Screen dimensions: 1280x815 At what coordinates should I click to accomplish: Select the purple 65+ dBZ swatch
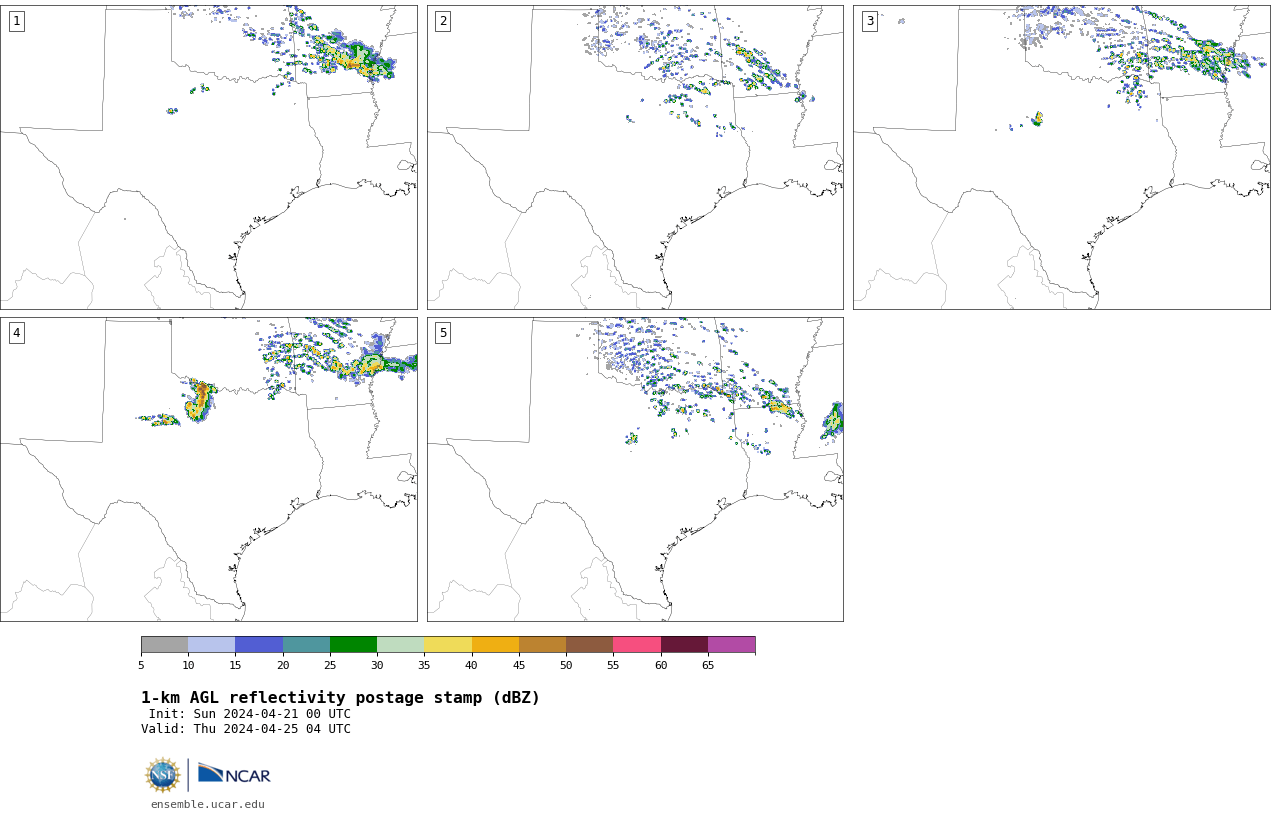click(x=731, y=644)
